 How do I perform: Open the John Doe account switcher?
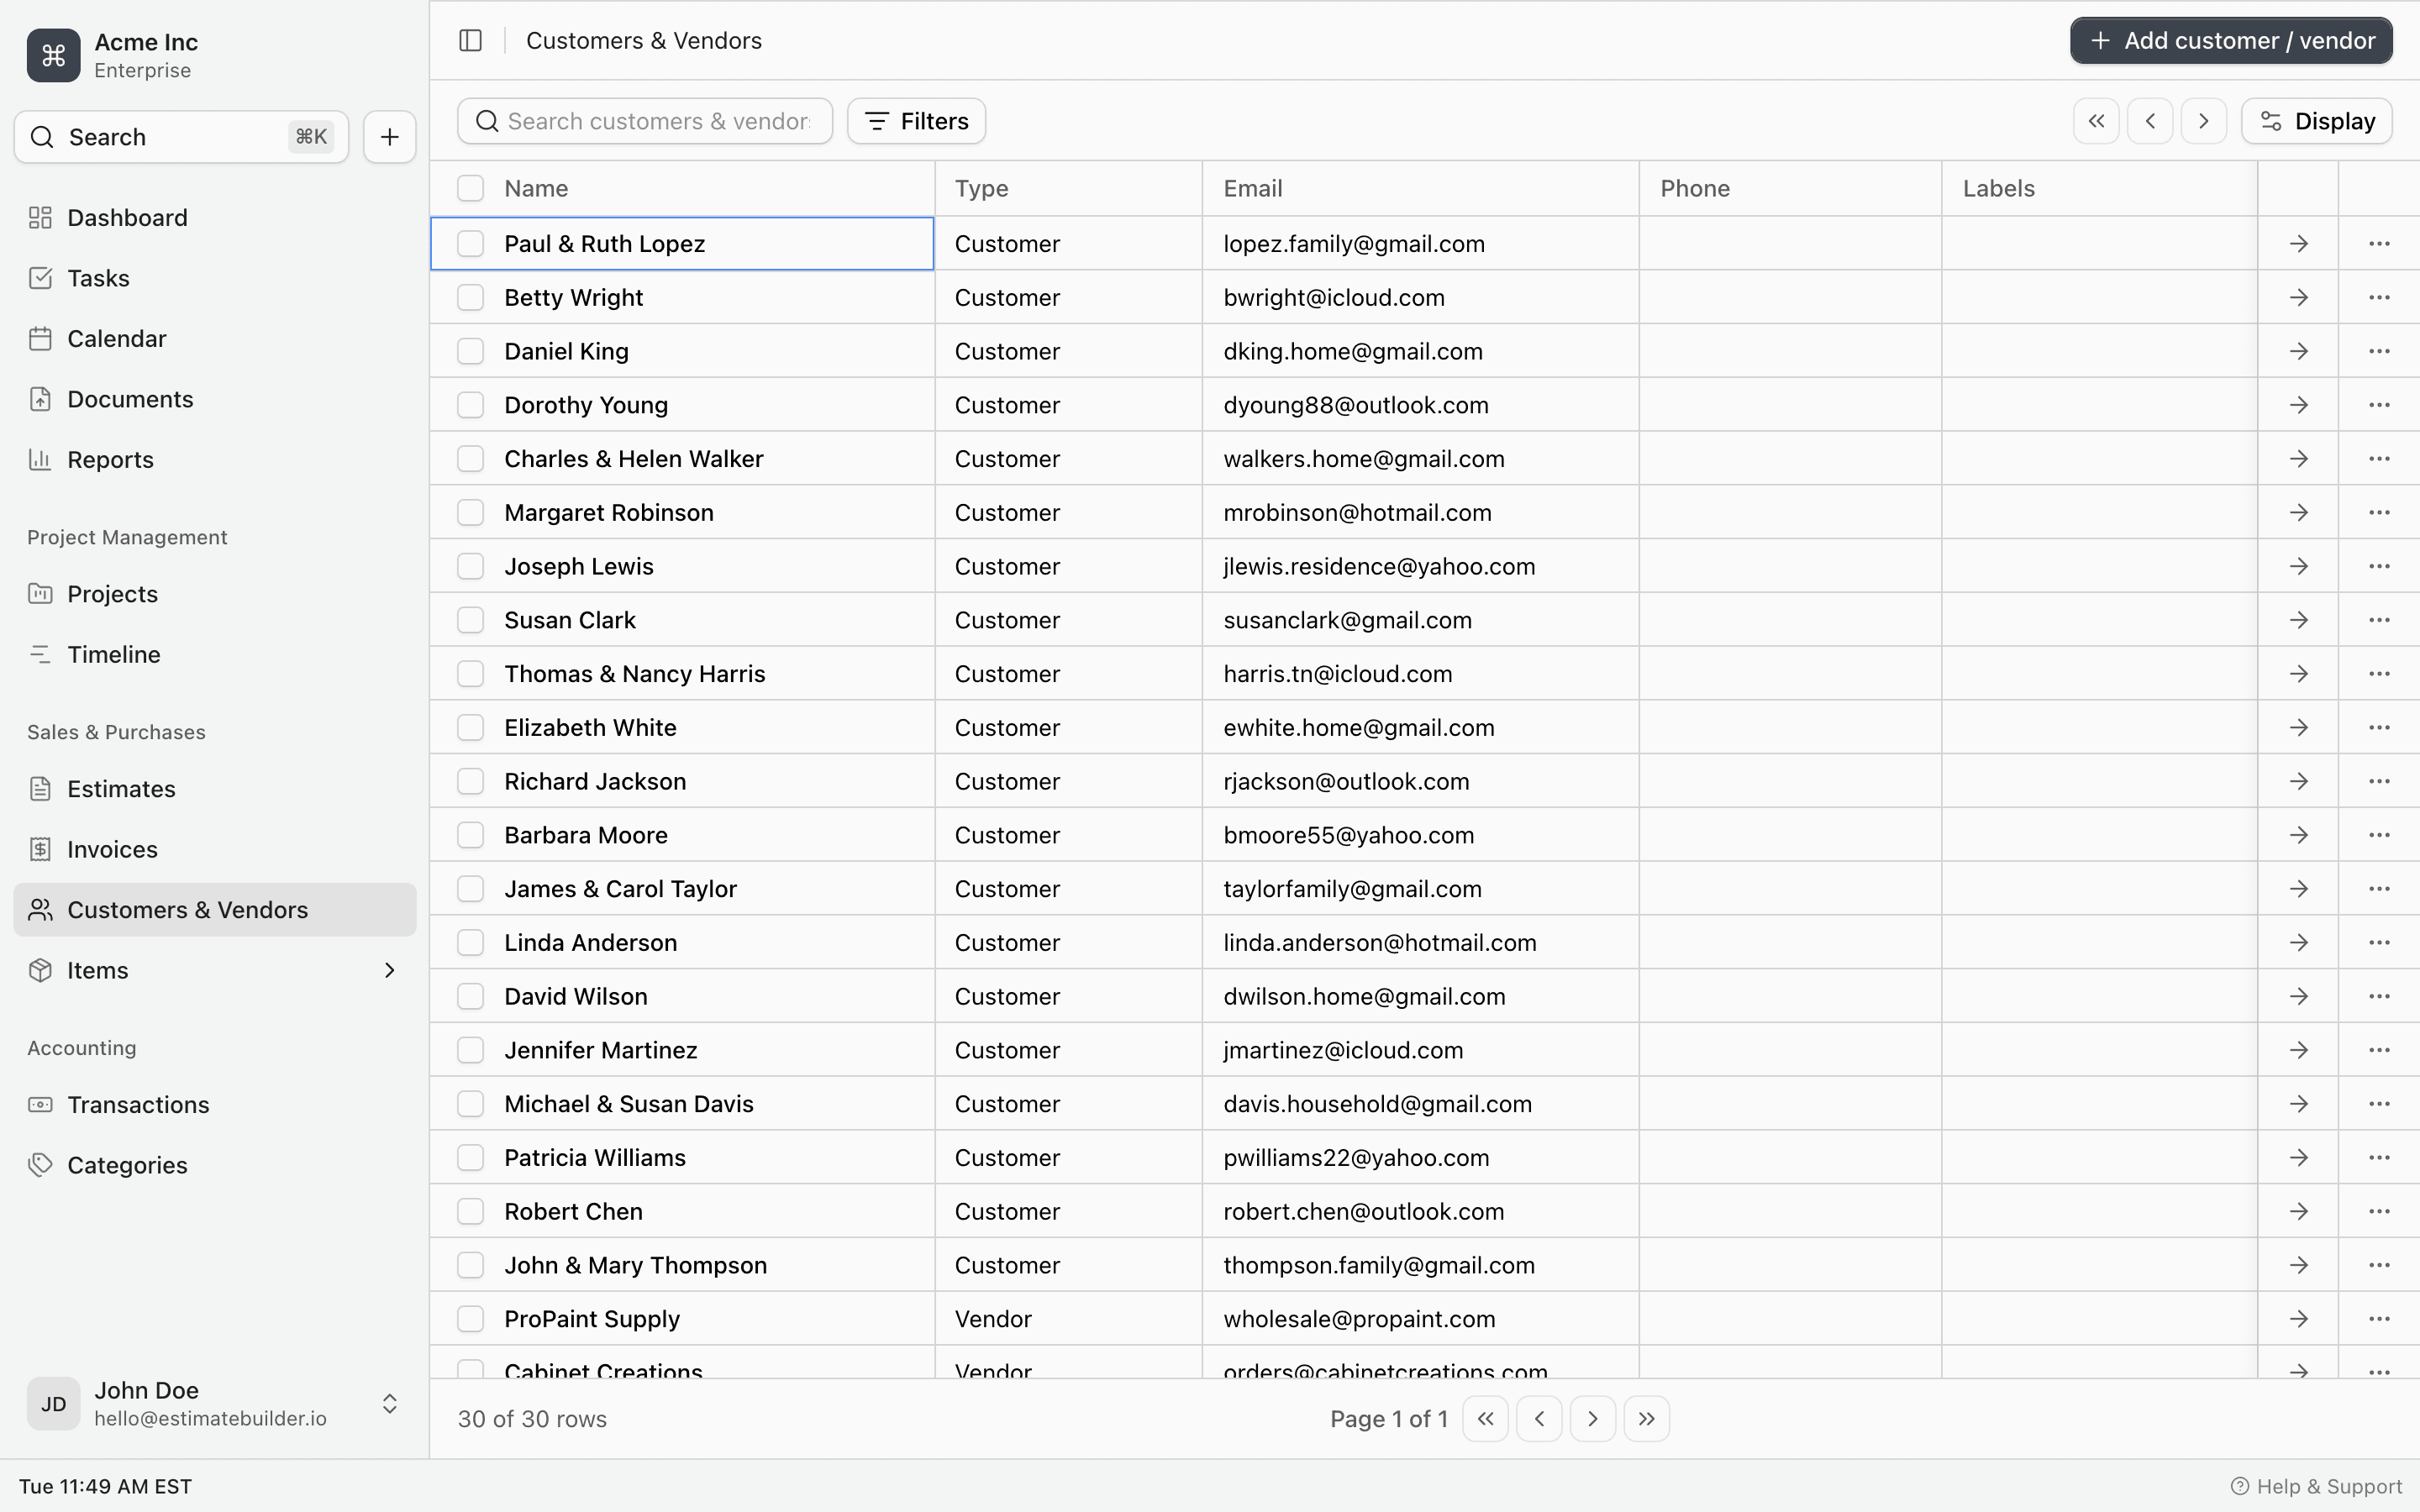click(388, 1403)
